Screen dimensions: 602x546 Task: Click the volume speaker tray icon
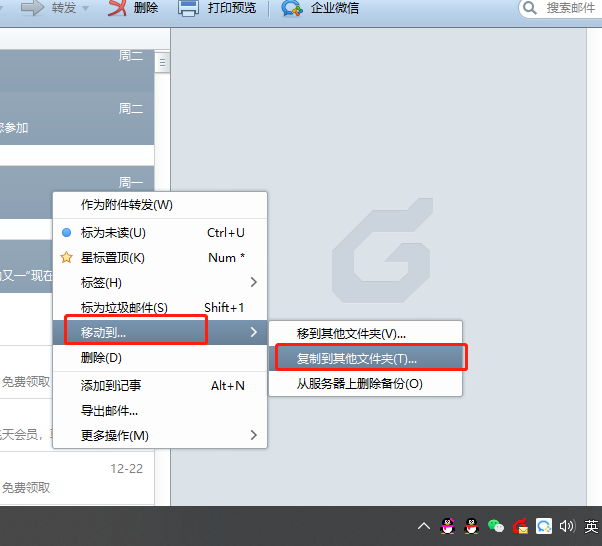coord(568,526)
